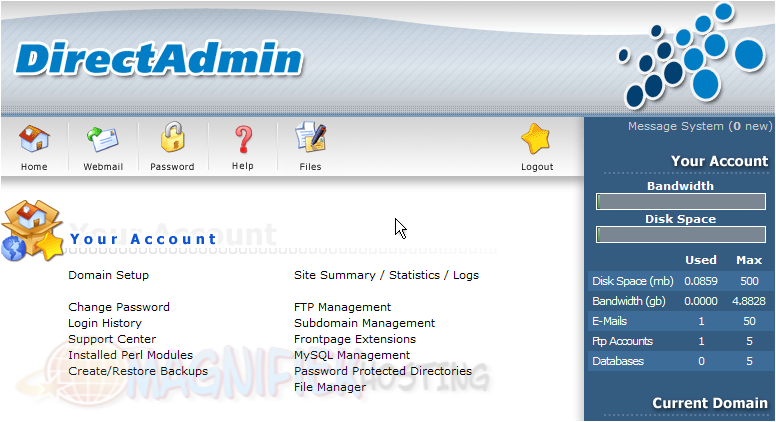The width and height of the screenshot is (776, 422).
Task: Open Site Summary / Statistics / Logs
Action: [387, 275]
